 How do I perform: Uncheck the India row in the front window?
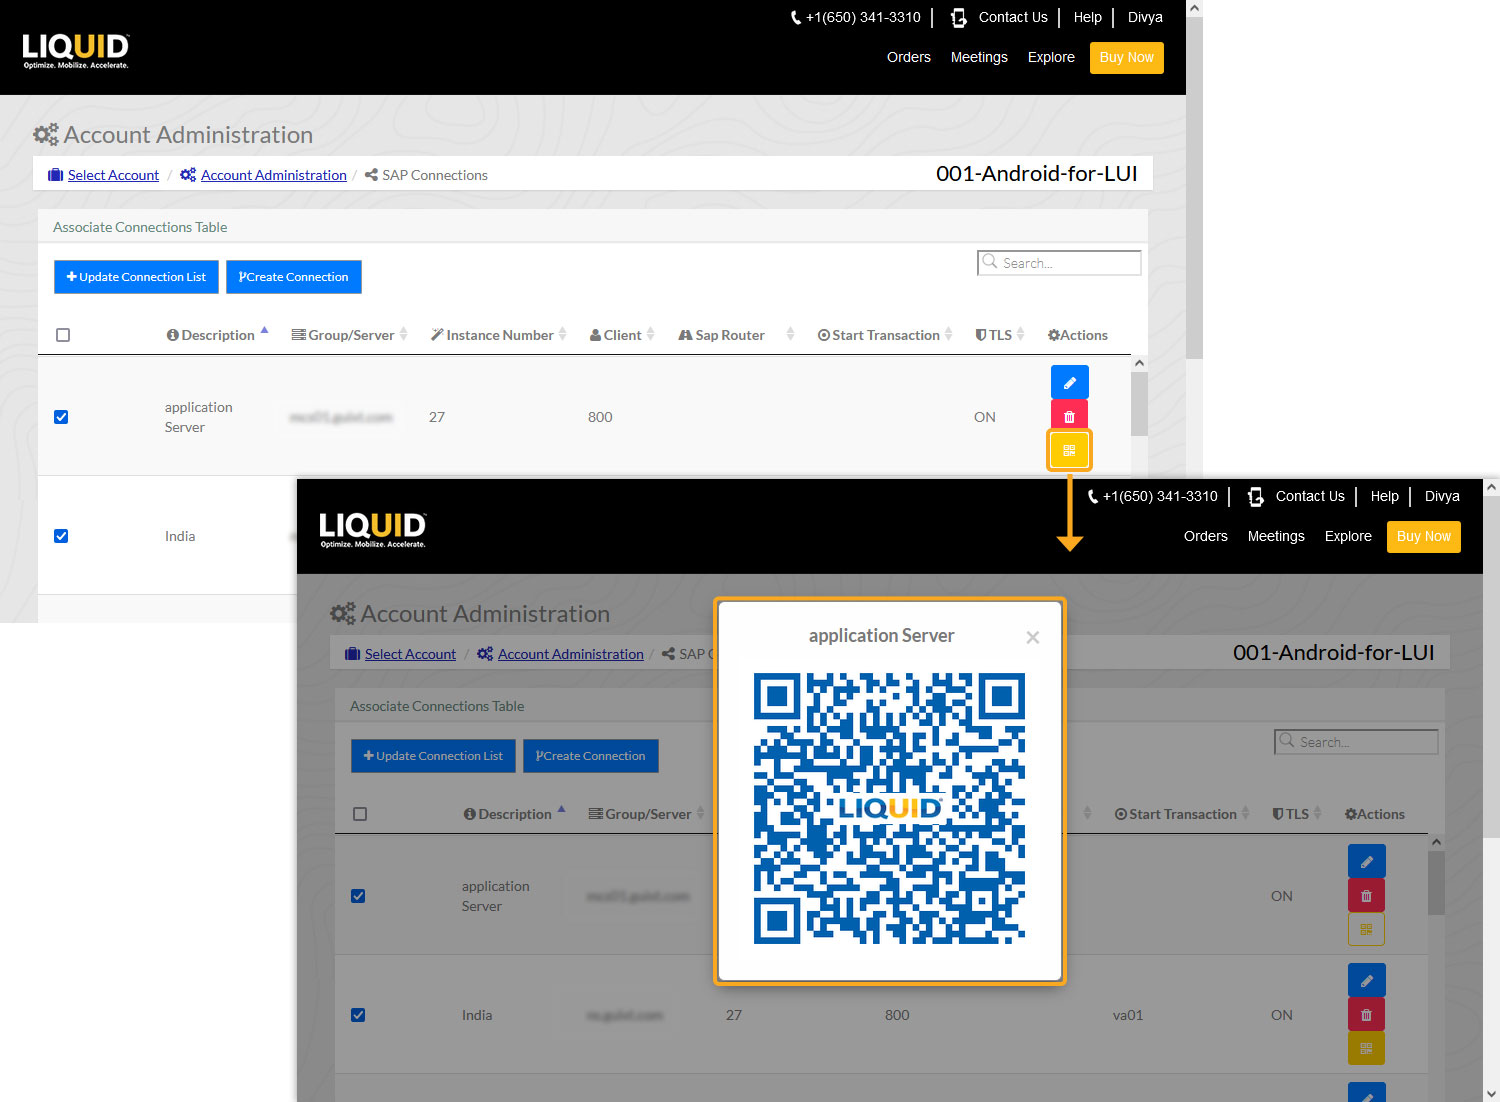[x=358, y=1015]
